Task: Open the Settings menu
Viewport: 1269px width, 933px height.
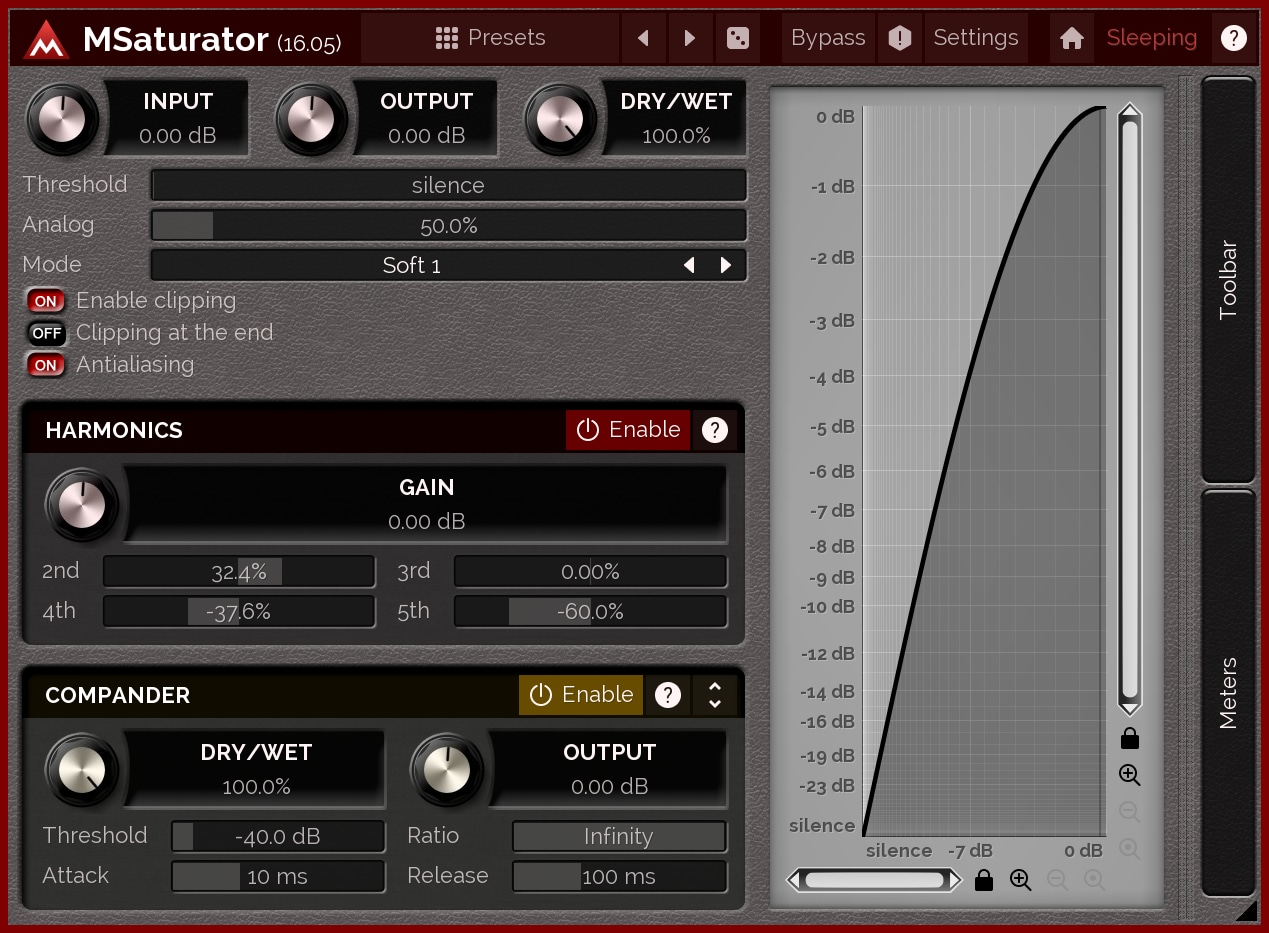Action: (976, 38)
